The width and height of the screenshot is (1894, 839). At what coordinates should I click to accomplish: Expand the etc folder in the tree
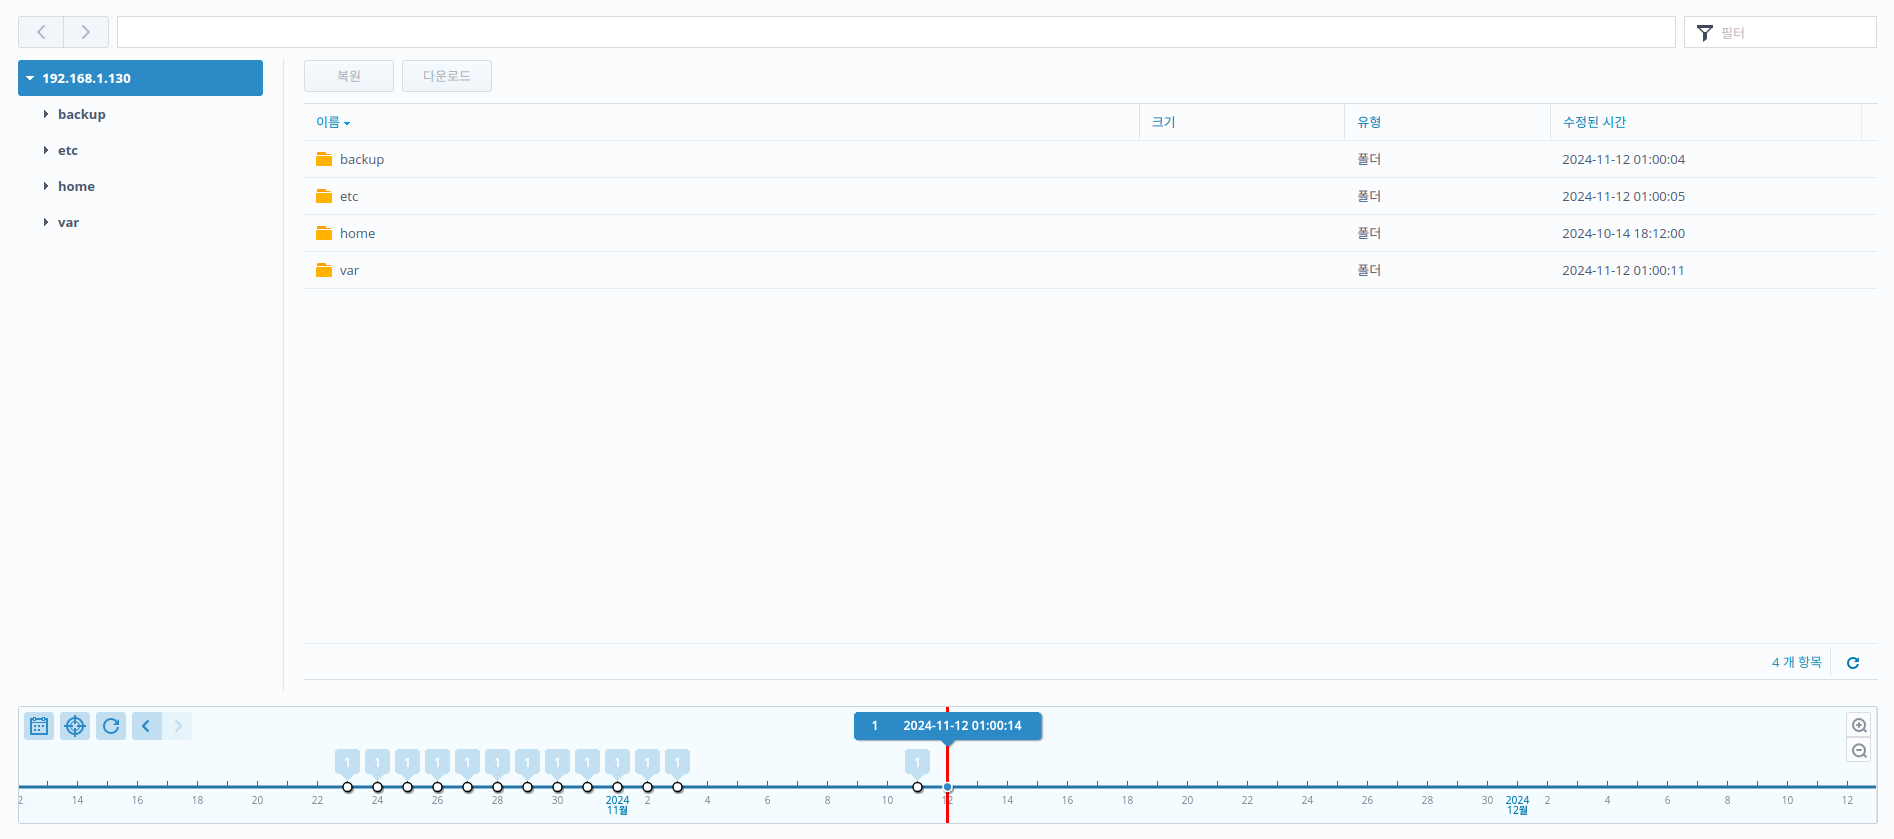[46, 151]
